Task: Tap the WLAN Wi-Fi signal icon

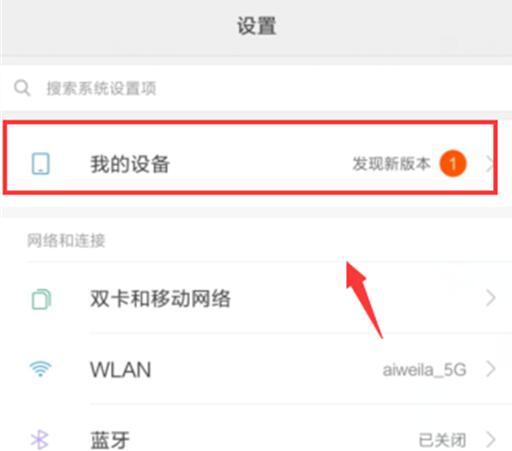Action: (41, 369)
